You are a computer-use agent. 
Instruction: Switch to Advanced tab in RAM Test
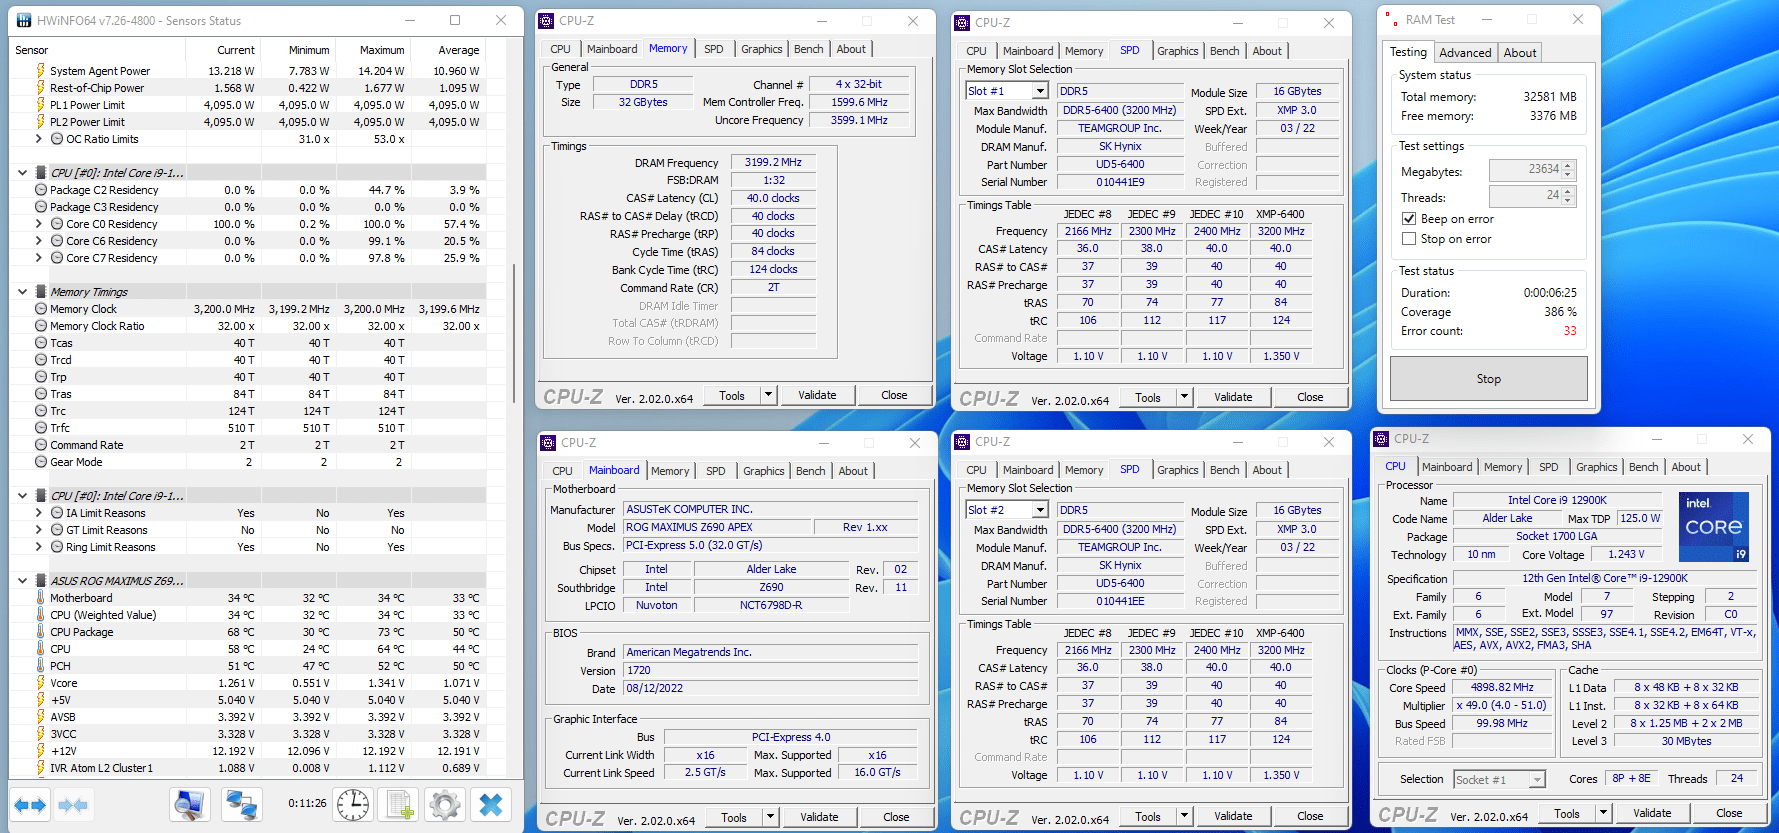click(1465, 53)
